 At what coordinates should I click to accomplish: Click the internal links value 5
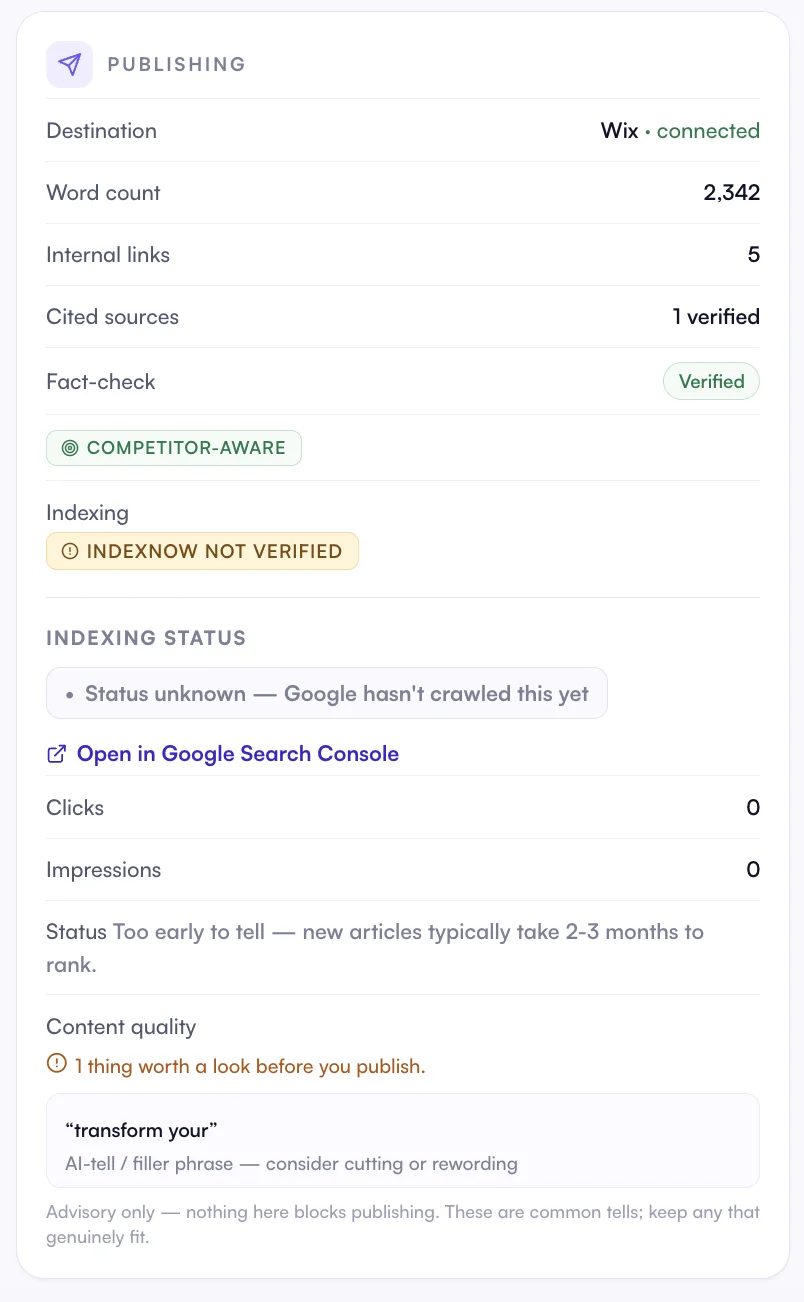tap(754, 255)
